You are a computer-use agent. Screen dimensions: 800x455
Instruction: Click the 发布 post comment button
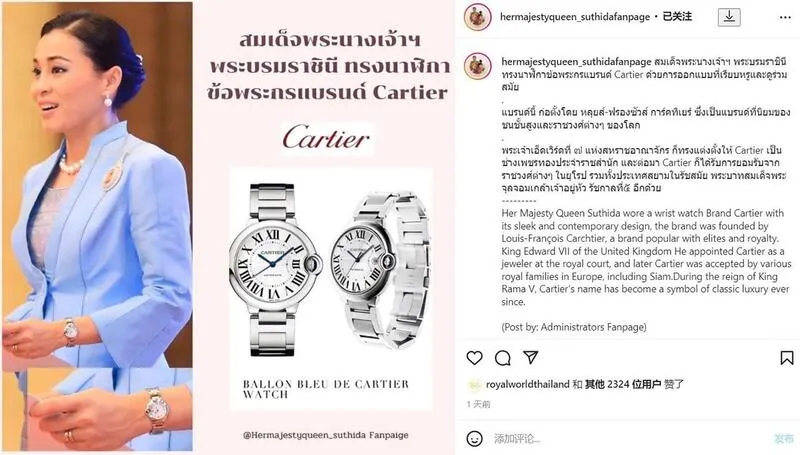click(784, 438)
